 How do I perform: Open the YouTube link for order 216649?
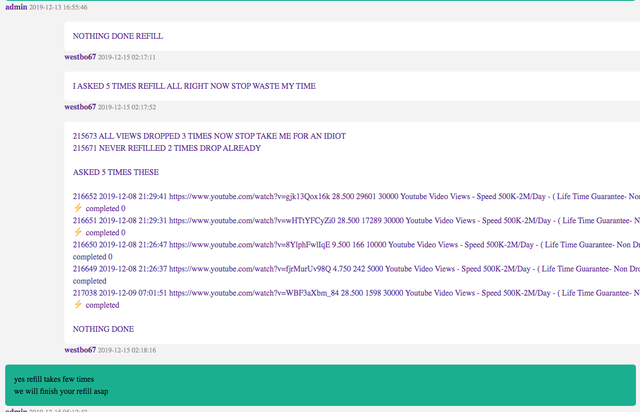[250, 269]
